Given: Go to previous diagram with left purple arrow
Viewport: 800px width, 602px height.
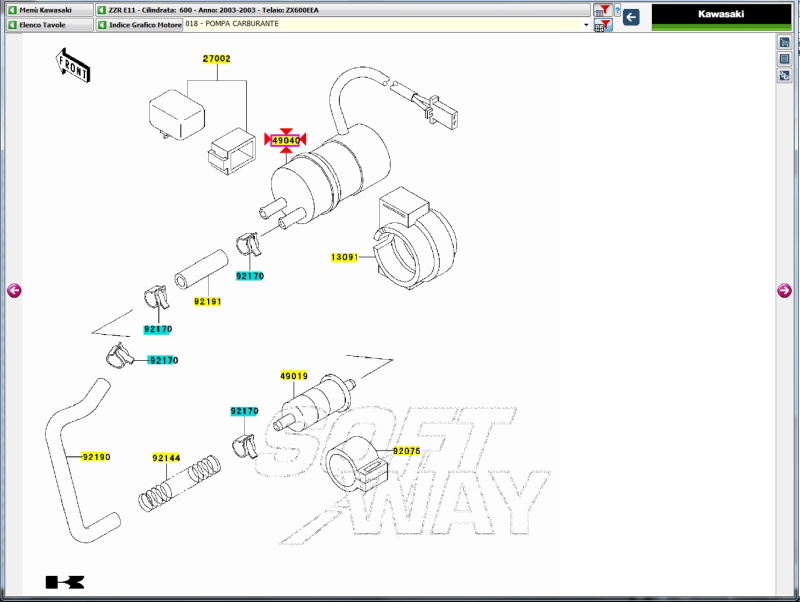Looking at the screenshot, I should click(13, 291).
